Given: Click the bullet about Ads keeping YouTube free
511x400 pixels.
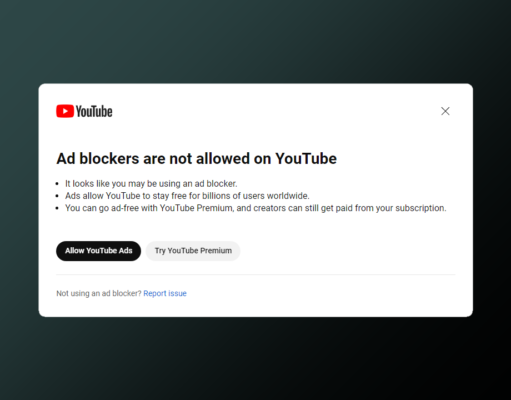Looking at the screenshot, I should [187, 196].
